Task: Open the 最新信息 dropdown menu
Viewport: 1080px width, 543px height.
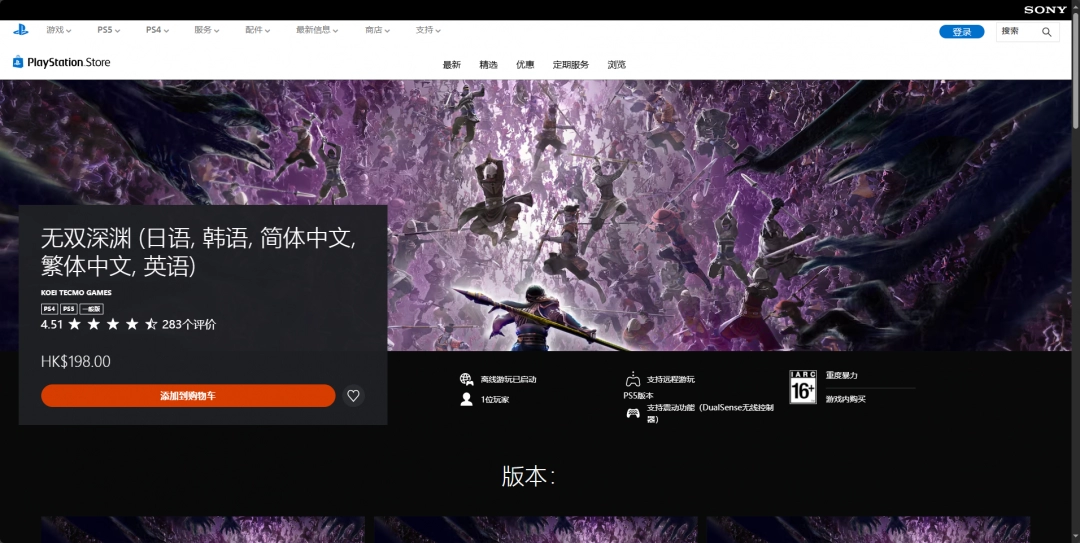Action: pyautogui.click(x=317, y=30)
